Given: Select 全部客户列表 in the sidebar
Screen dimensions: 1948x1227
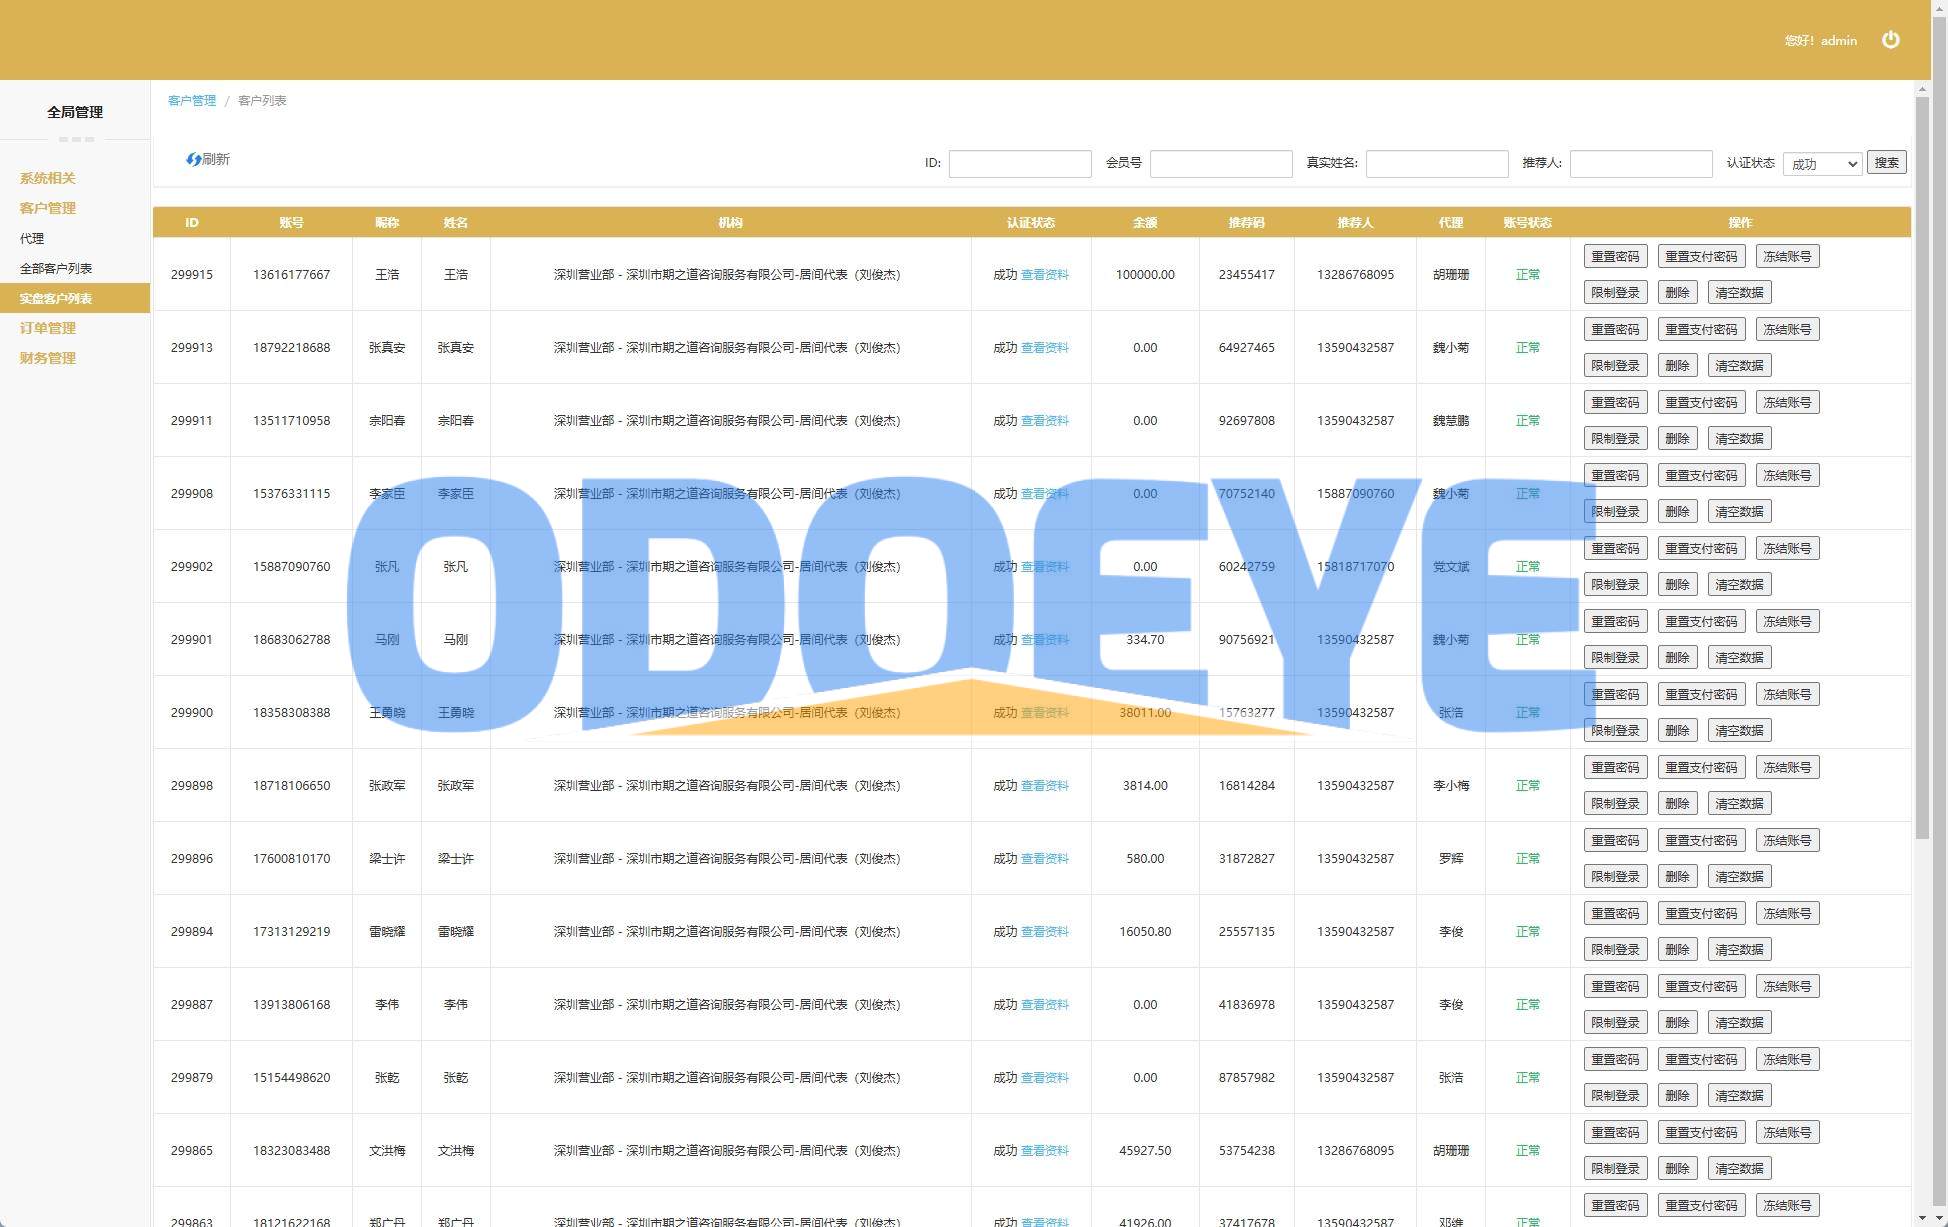Looking at the screenshot, I should (x=56, y=268).
